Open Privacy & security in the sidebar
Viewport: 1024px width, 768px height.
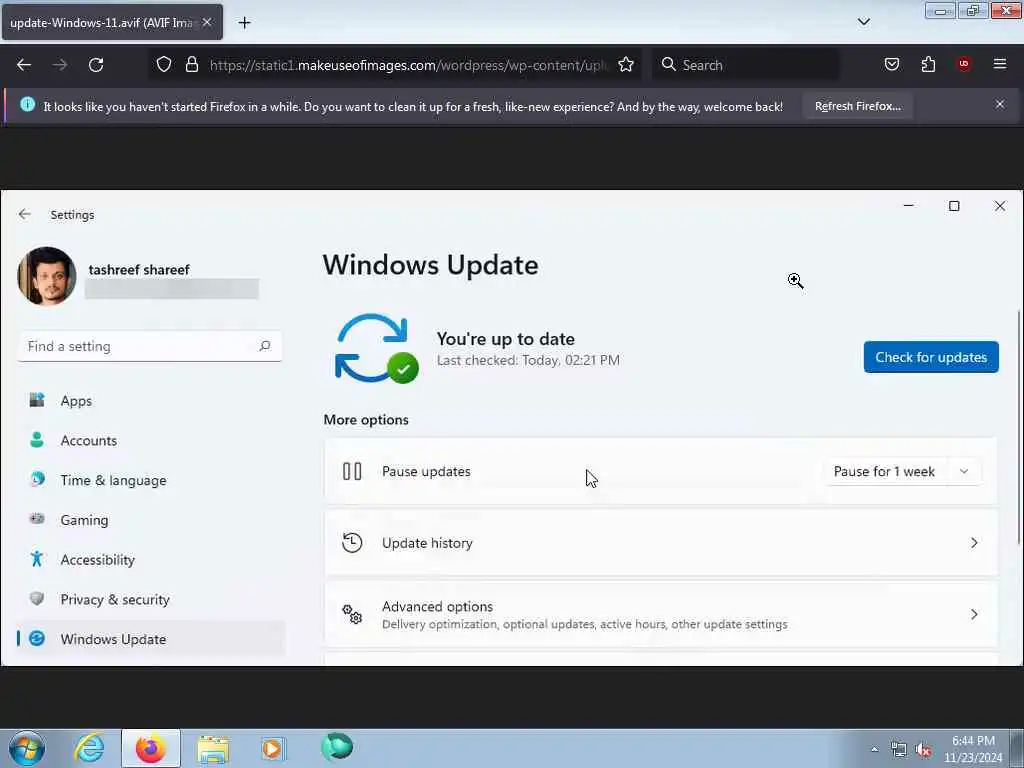pos(150,600)
